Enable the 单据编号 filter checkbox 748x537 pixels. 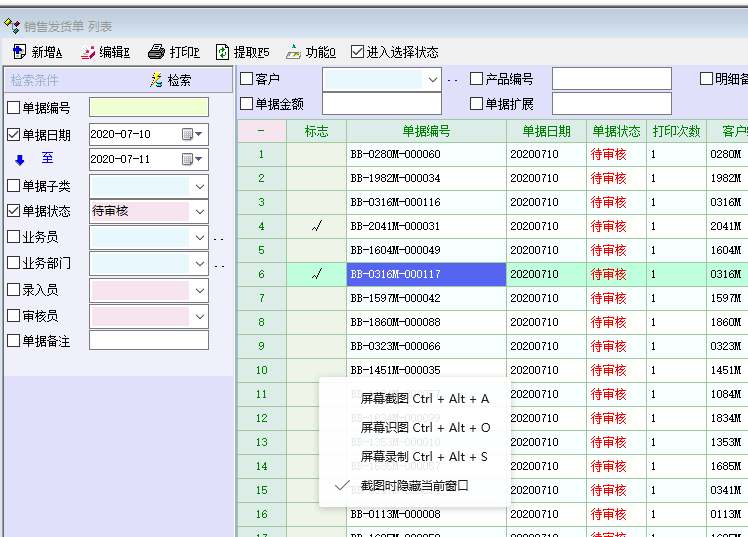click(13, 108)
